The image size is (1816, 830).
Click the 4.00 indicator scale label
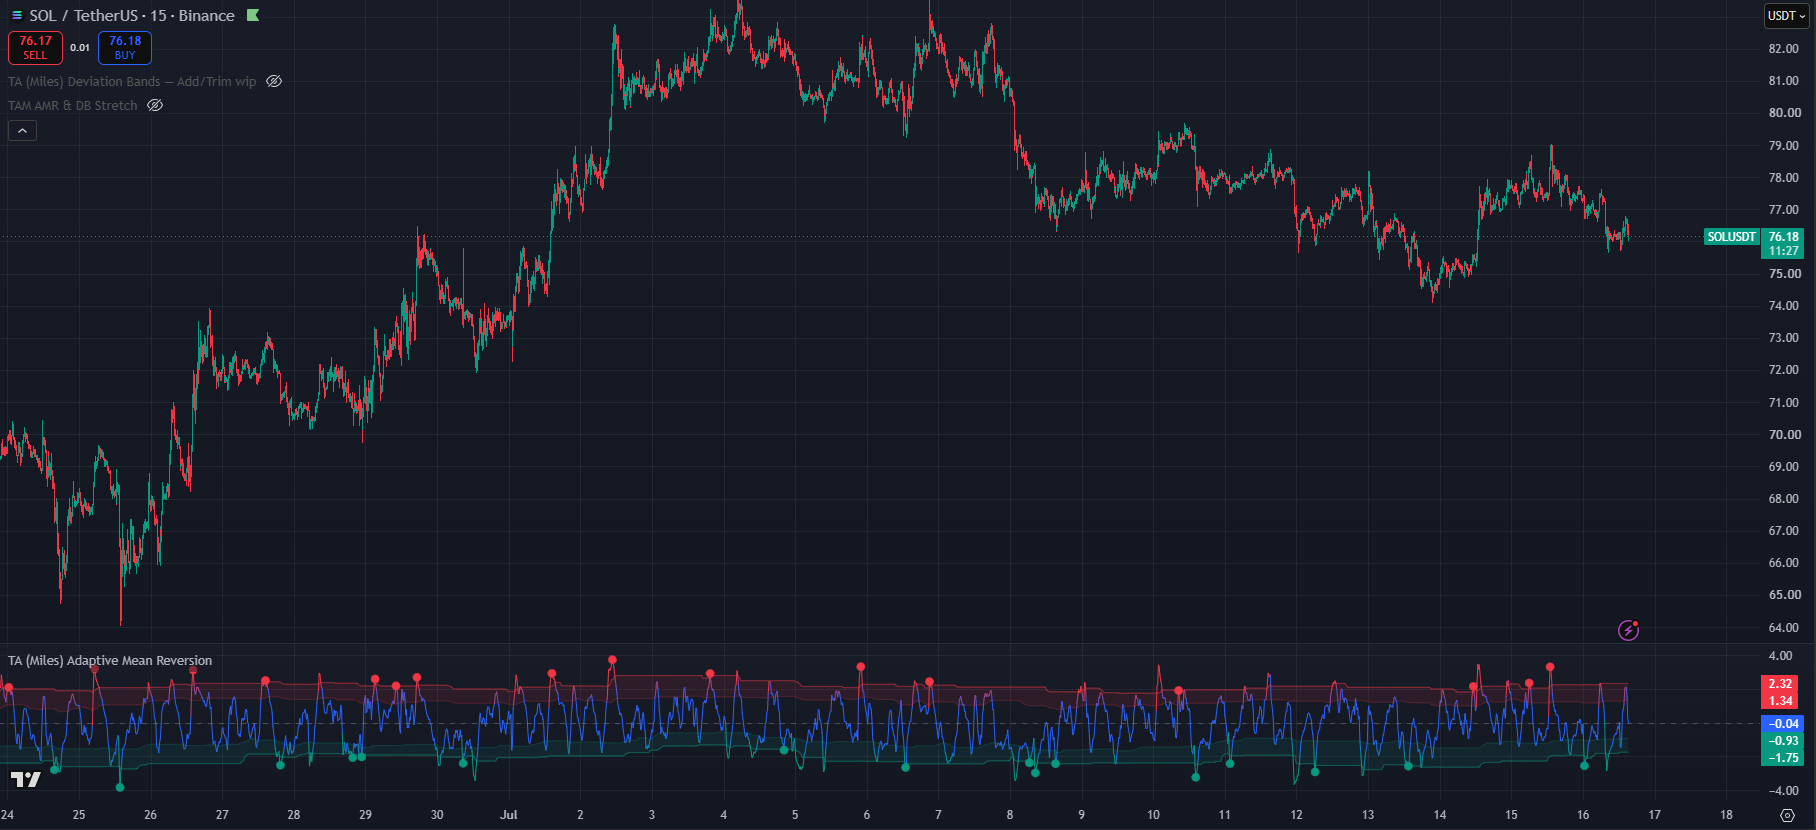tap(1781, 656)
